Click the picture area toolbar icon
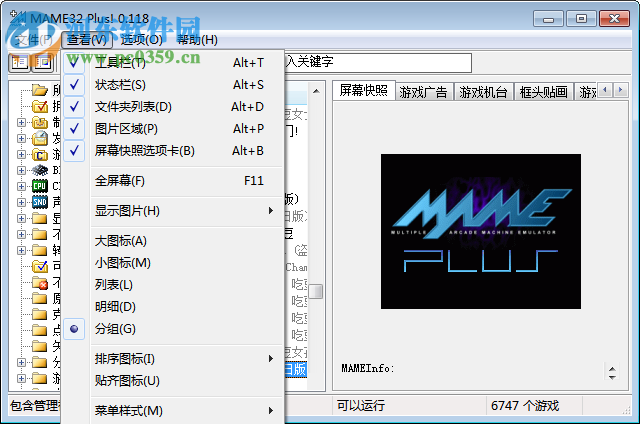Viewport: 640px width, 424px height. pos(42,62)
